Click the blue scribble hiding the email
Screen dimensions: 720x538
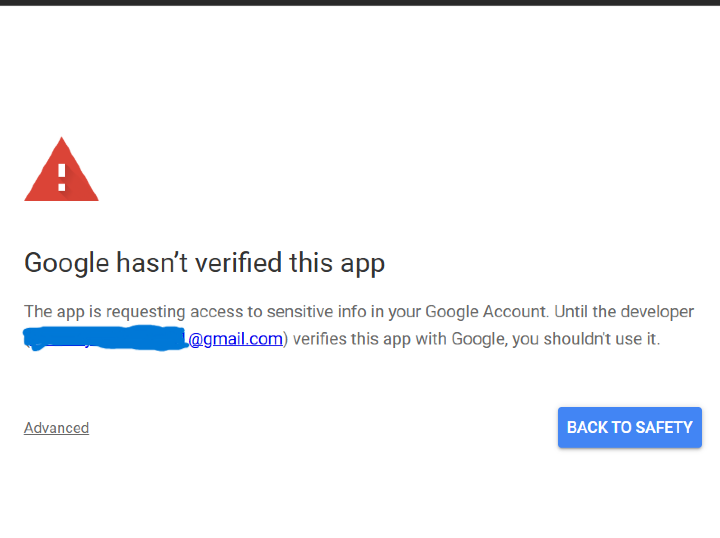[x=105, y=338]
